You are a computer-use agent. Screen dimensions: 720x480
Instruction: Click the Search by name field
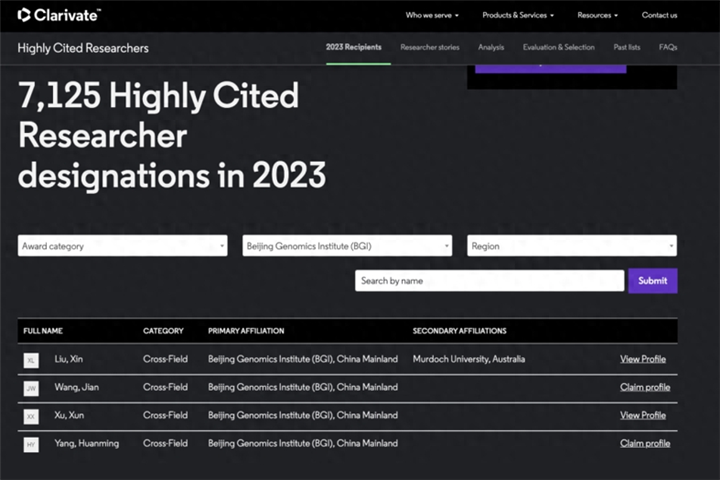tap(489, 281)
